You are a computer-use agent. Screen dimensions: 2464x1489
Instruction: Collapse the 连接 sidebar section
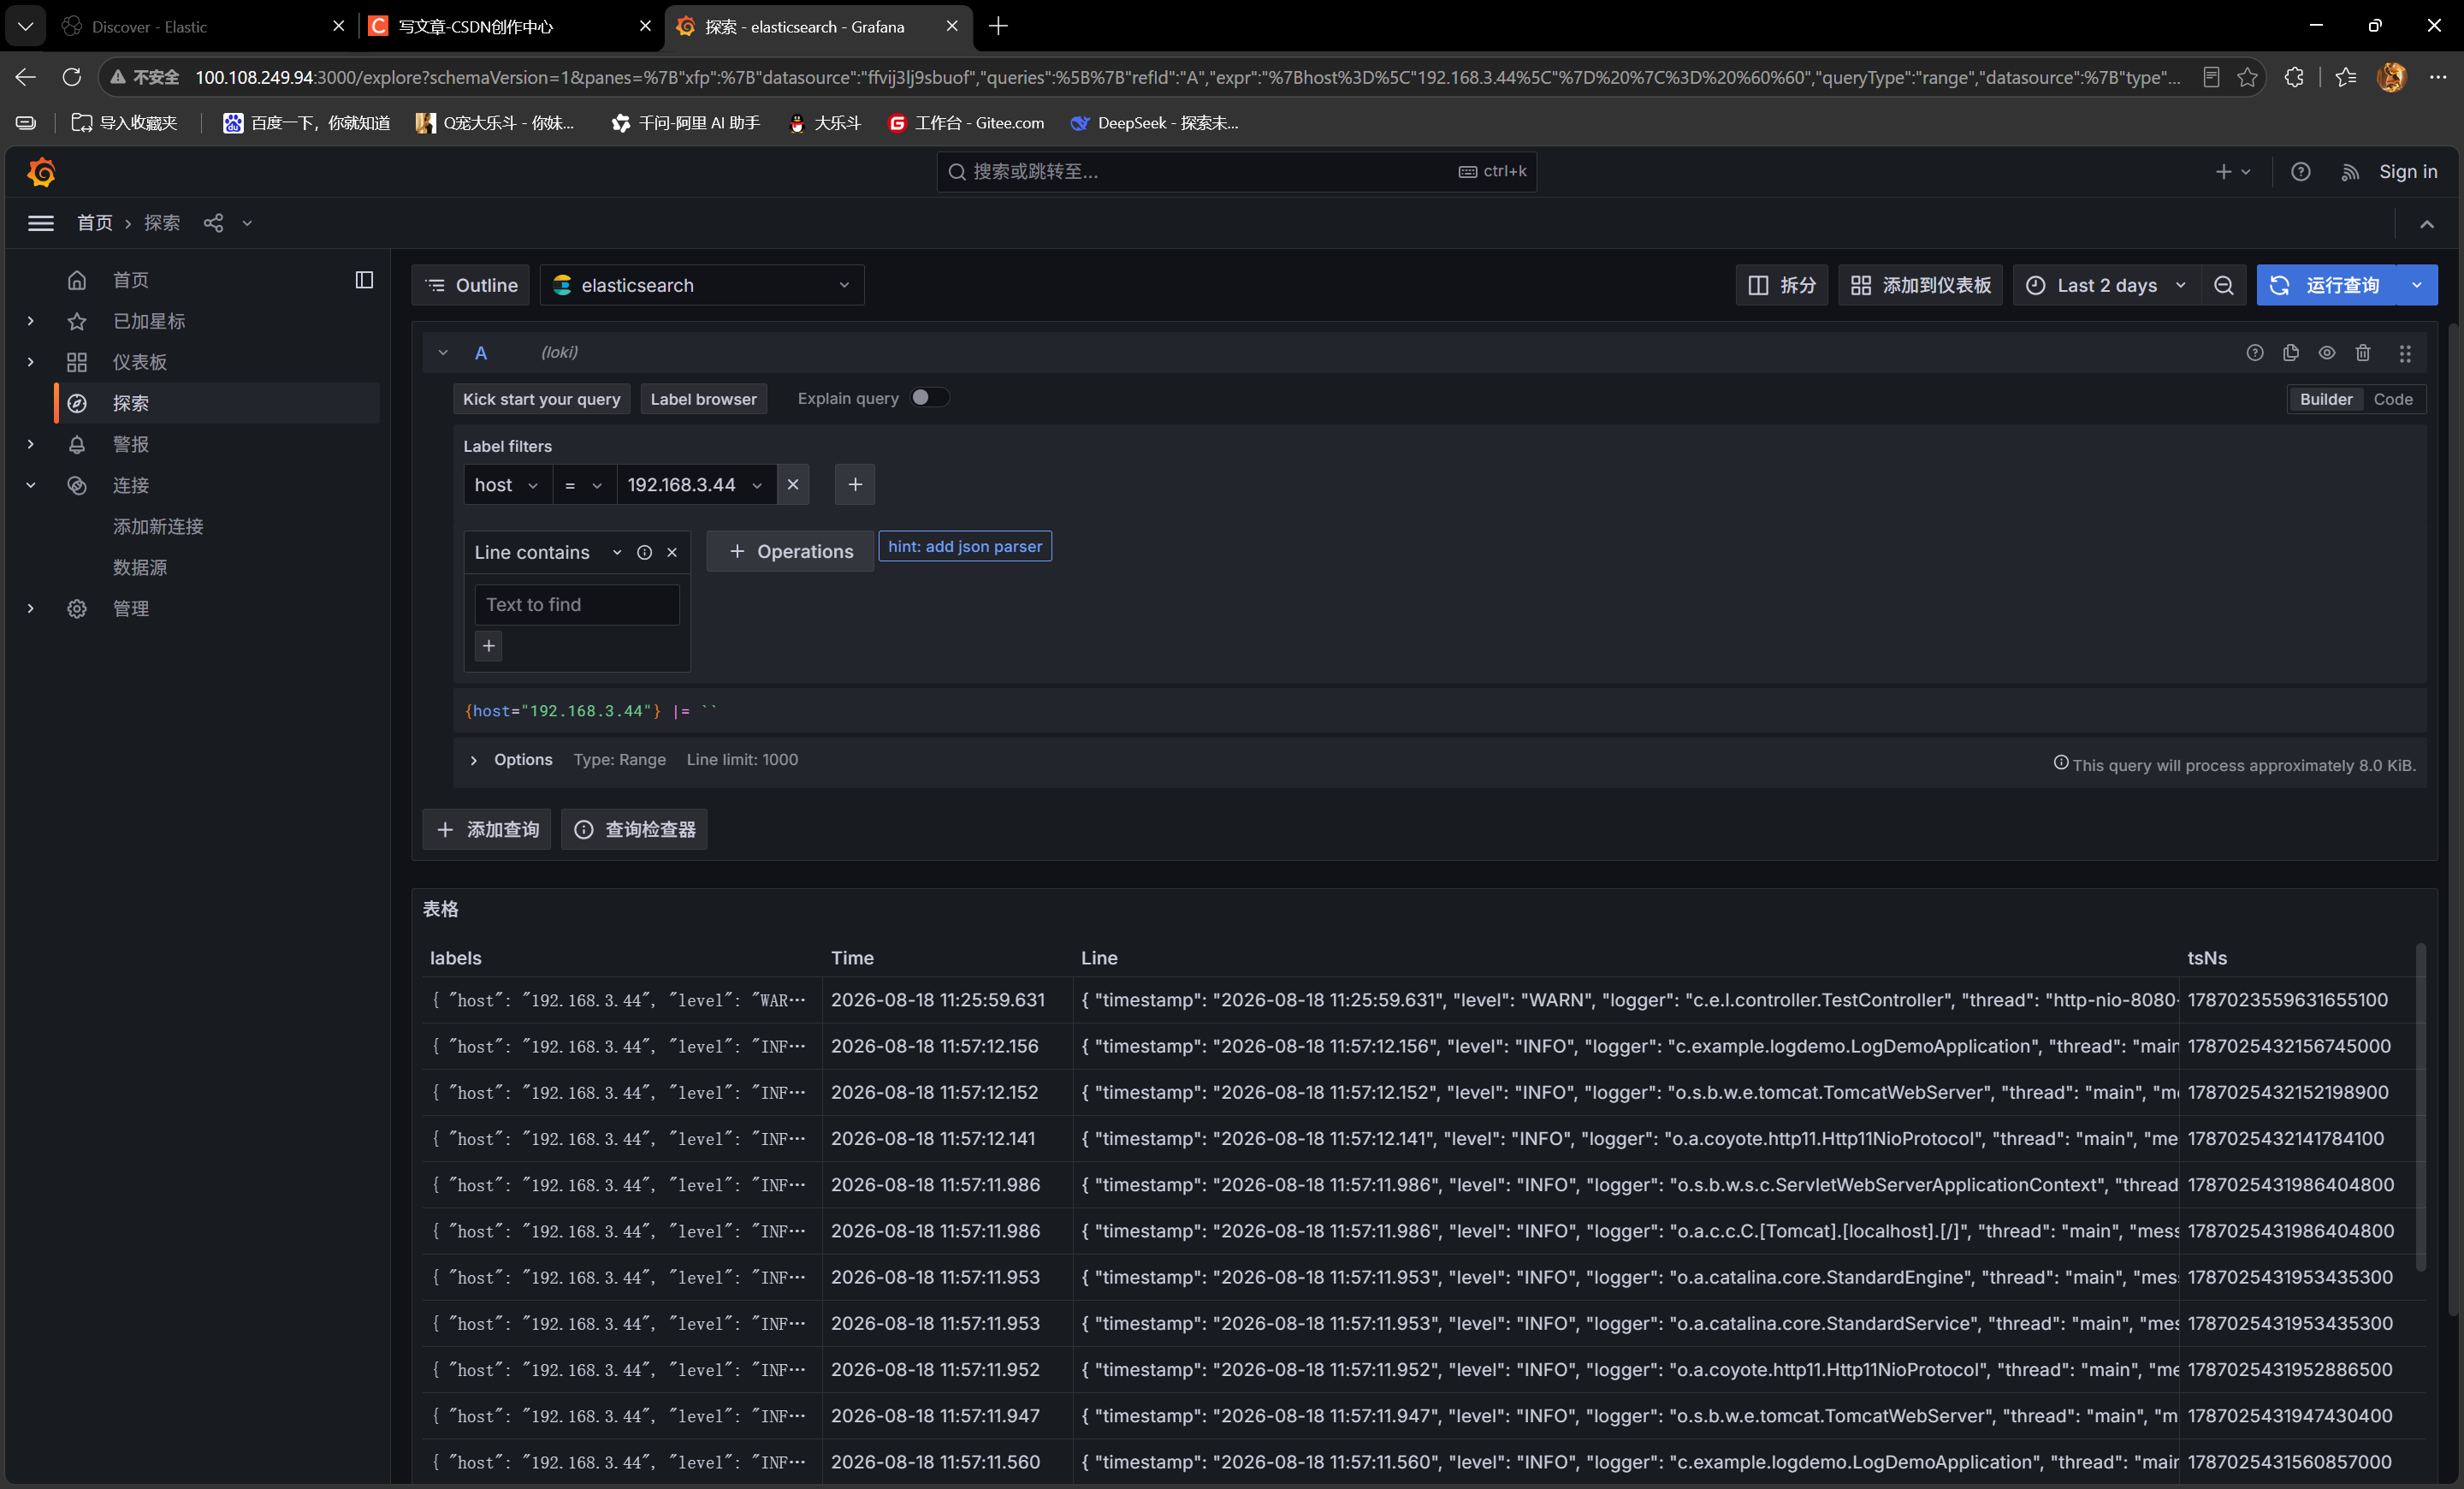[x=31, y=485]
